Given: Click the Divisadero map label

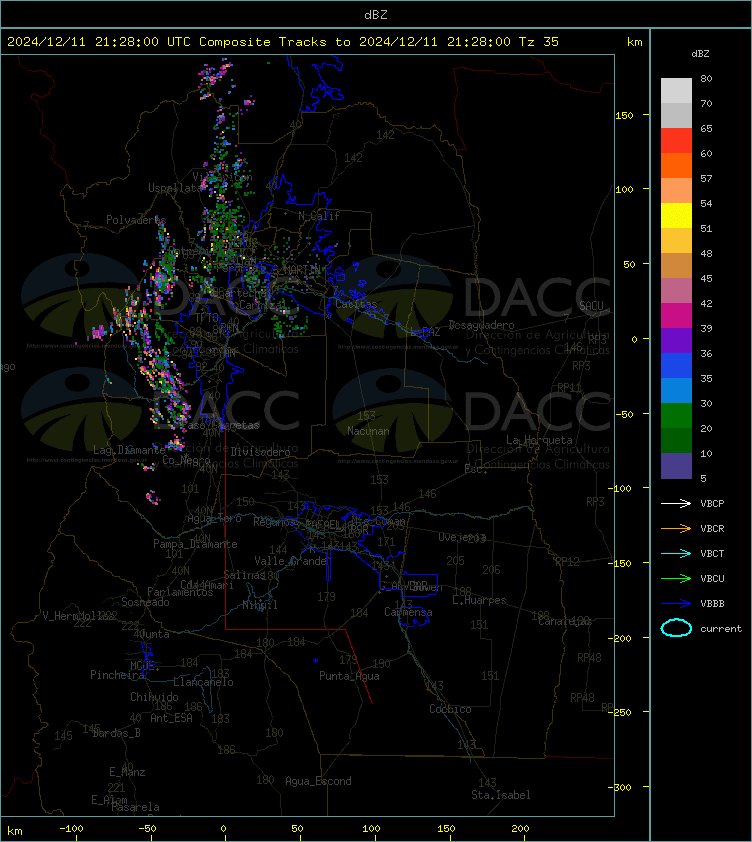Looking at the screenshot, I should click(261, 452).
